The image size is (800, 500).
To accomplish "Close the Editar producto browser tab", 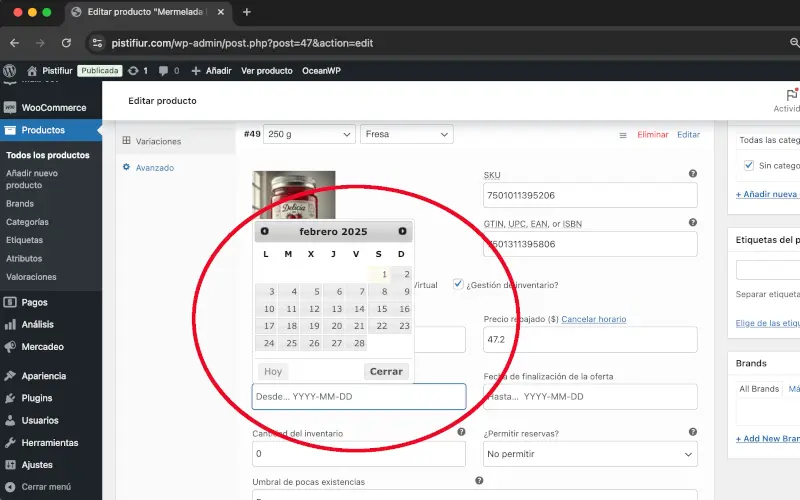I will coord(220,12).
